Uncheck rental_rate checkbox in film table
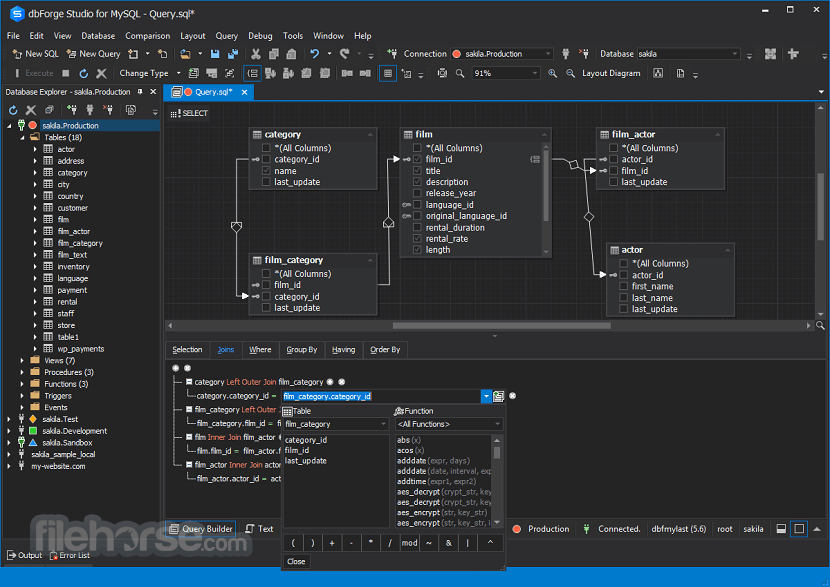830x587 pixels. 417,239
